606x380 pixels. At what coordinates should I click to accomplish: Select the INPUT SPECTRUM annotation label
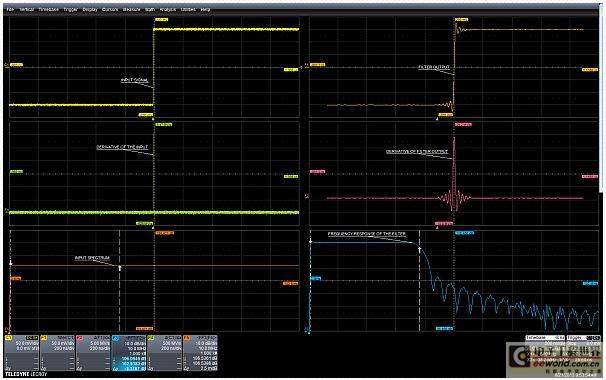tap(92, 258)
